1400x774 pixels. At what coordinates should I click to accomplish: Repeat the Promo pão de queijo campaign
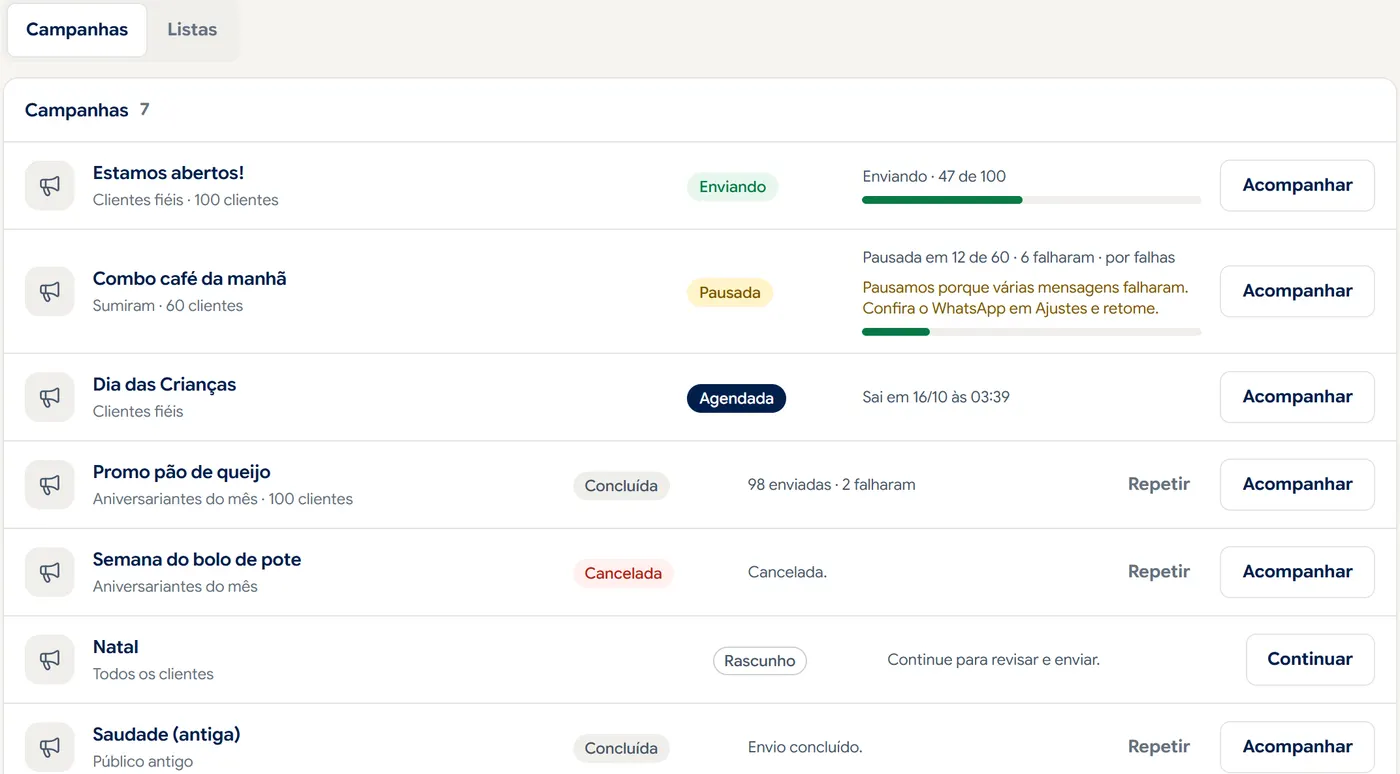click(x=1159, y=484)
